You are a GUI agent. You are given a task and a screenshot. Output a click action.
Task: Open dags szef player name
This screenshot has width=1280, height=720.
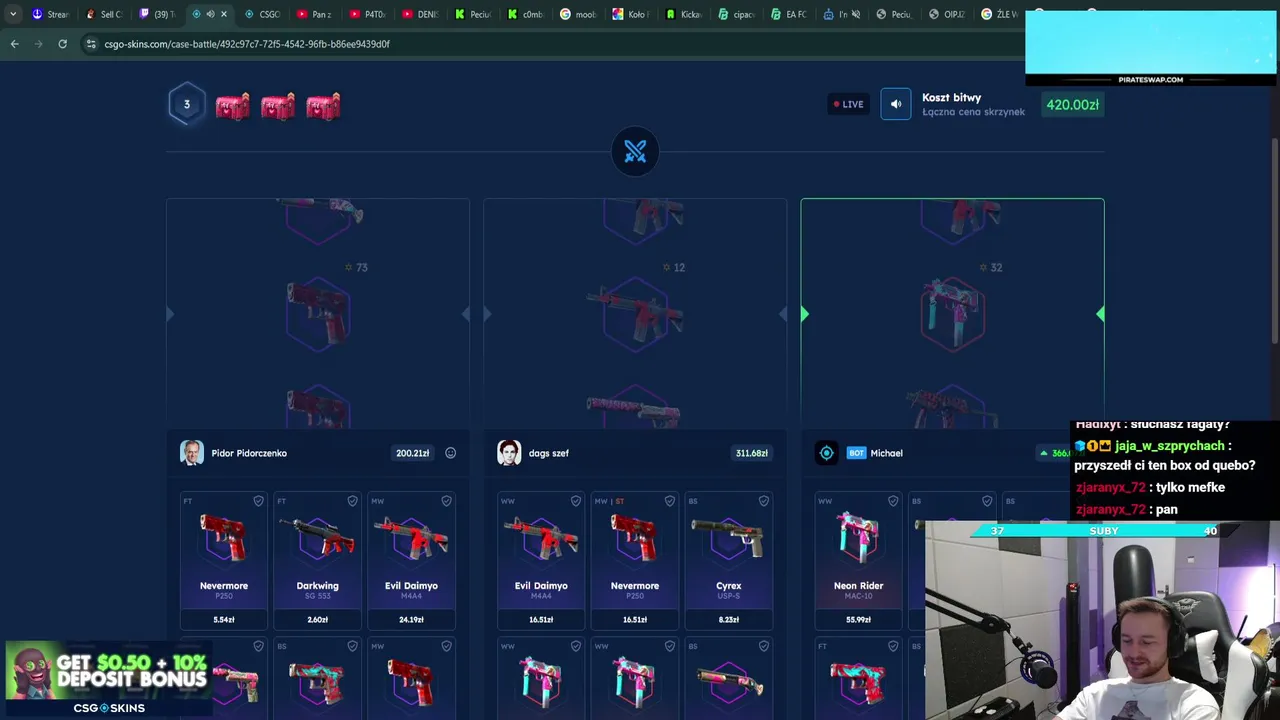tap(548, 453)
